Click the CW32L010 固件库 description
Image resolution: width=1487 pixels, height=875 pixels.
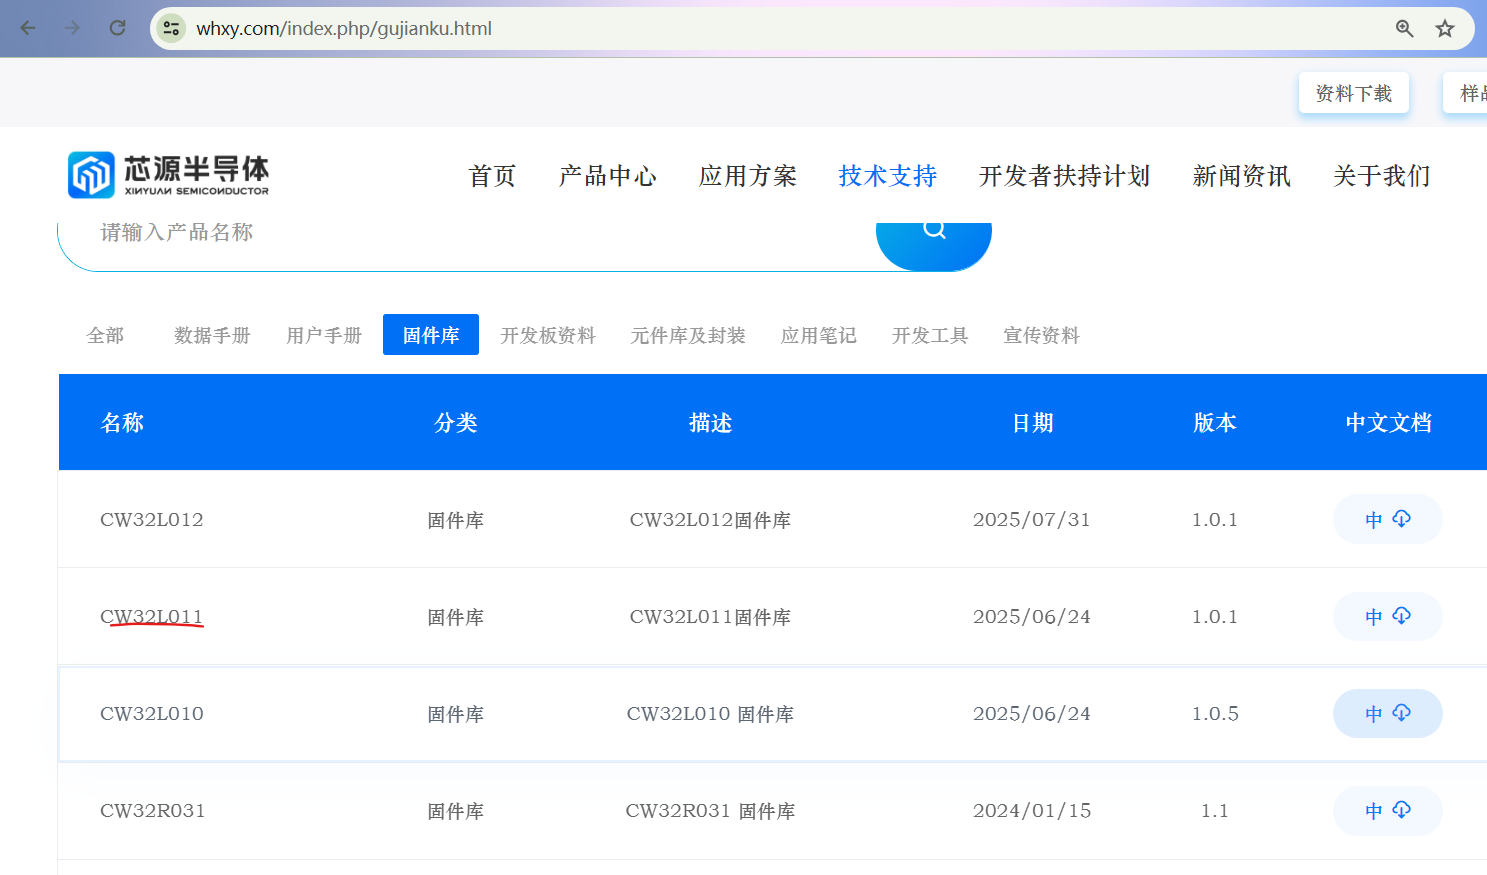point(710,714)
